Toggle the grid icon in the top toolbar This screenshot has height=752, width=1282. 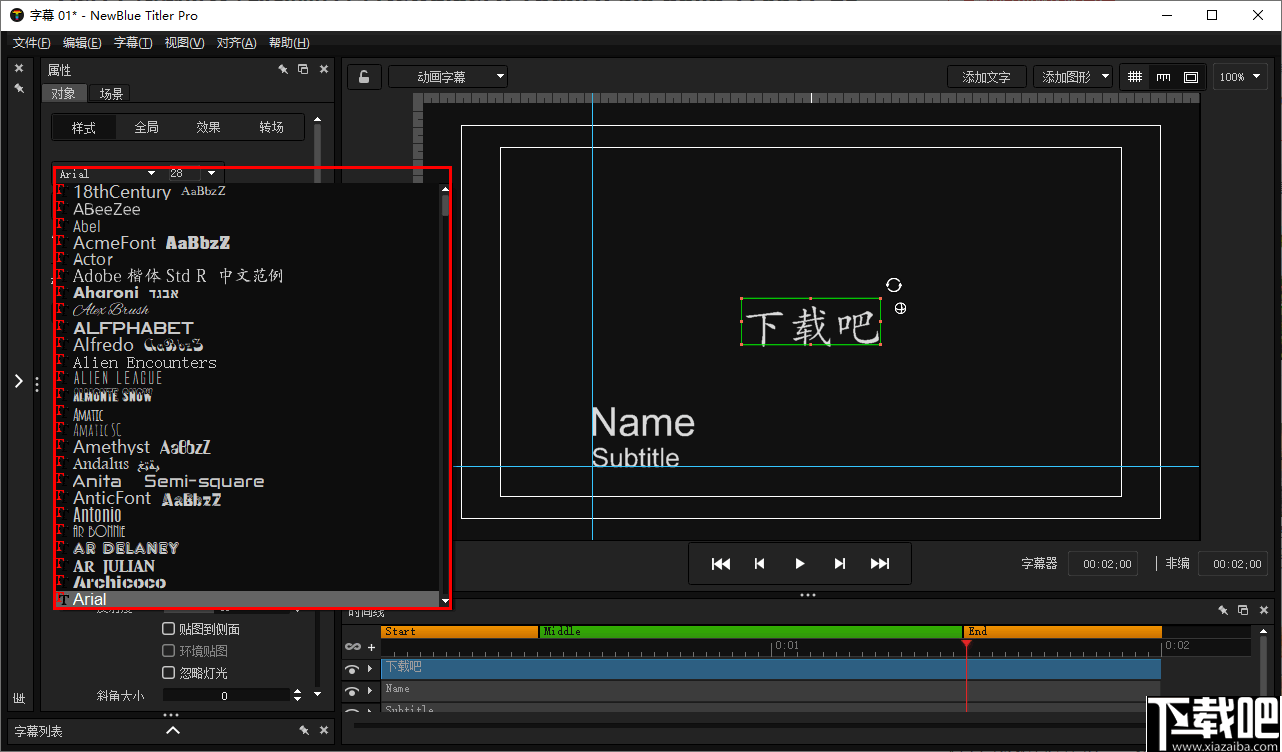1135,76
